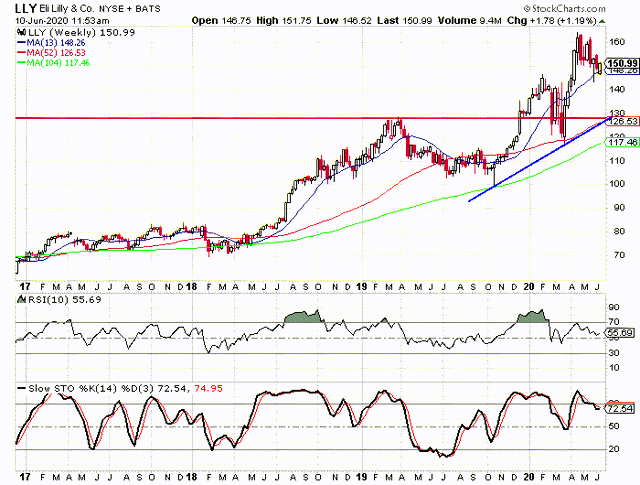Click the 72.54 stochastic axis tag
Screen dimensions: 640x485
click(620, 408)
